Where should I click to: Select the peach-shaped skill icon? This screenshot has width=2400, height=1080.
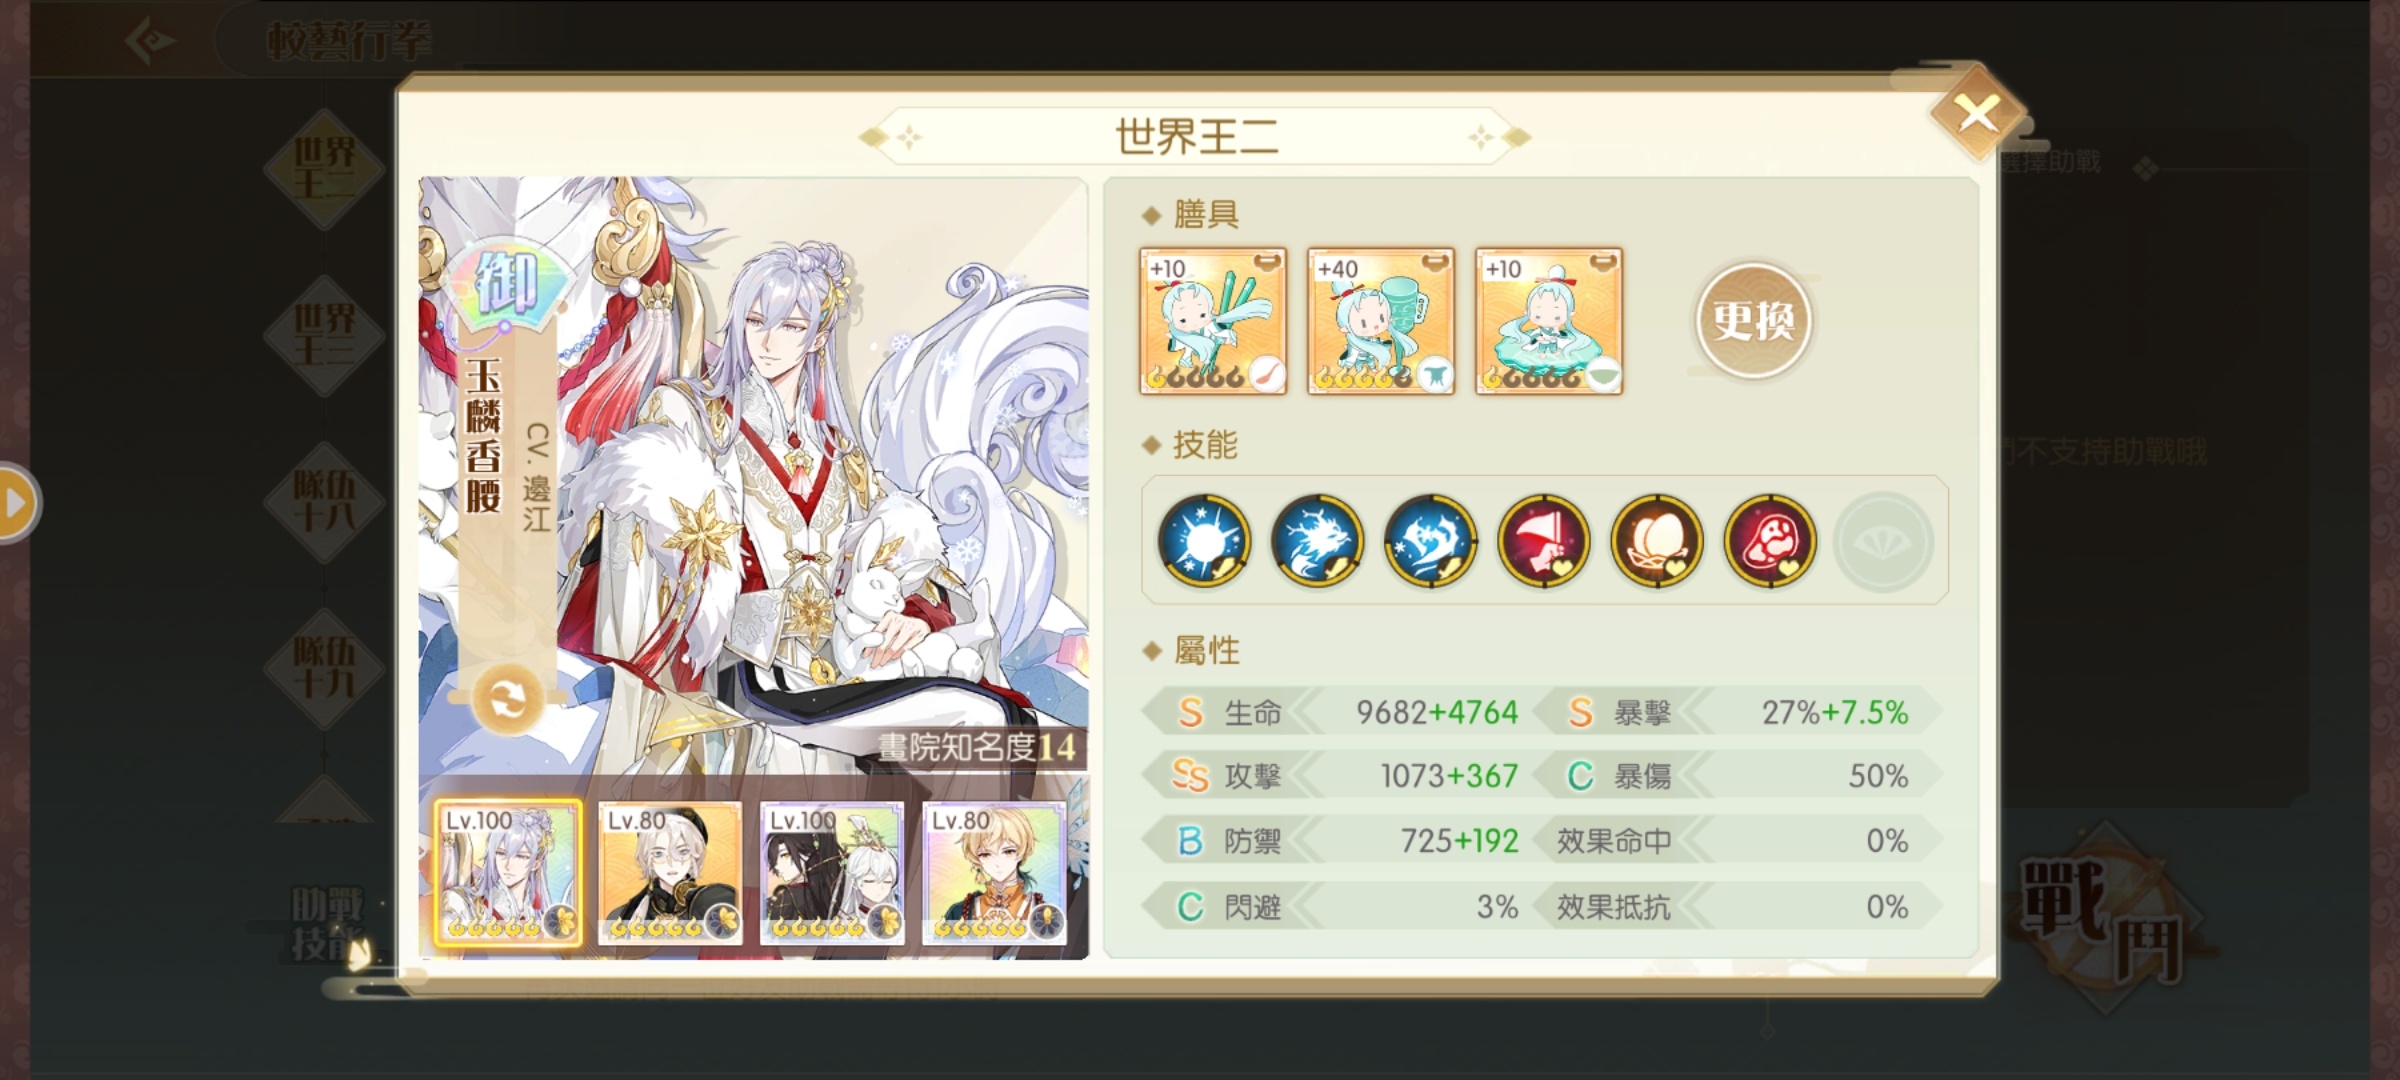pos(1656,541)
